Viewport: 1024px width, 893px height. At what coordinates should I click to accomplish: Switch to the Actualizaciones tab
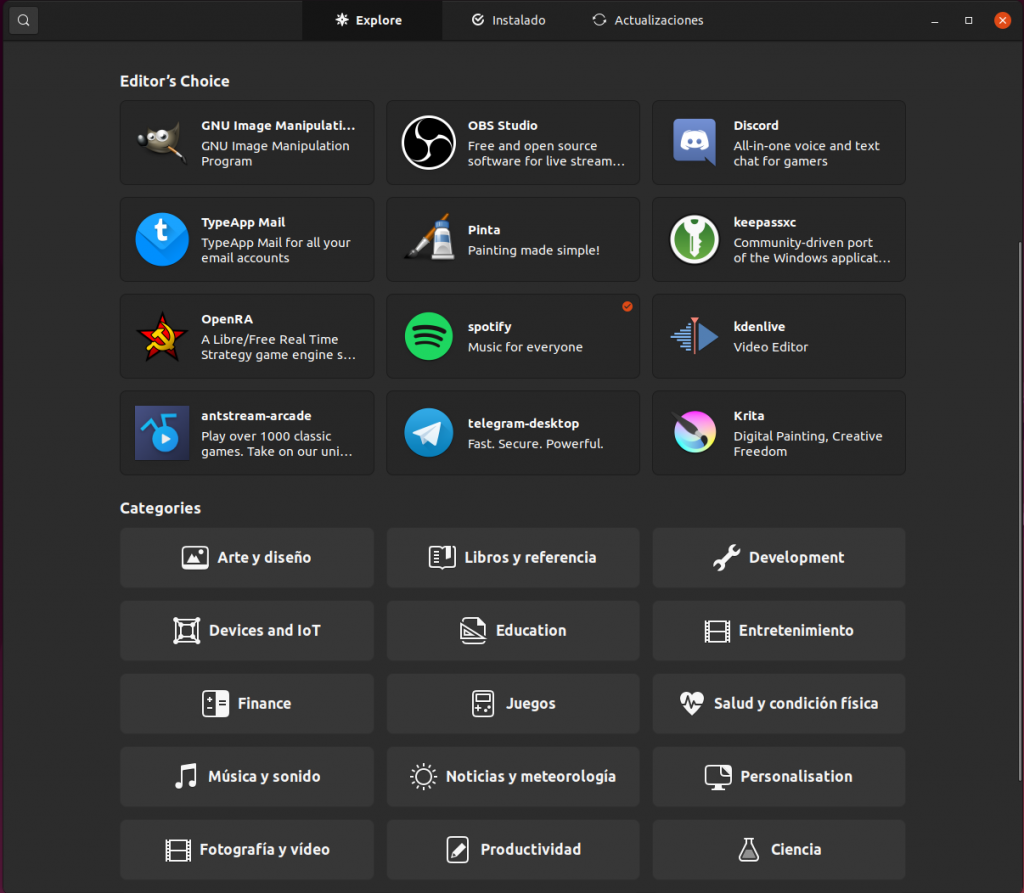tap(647, 20)
